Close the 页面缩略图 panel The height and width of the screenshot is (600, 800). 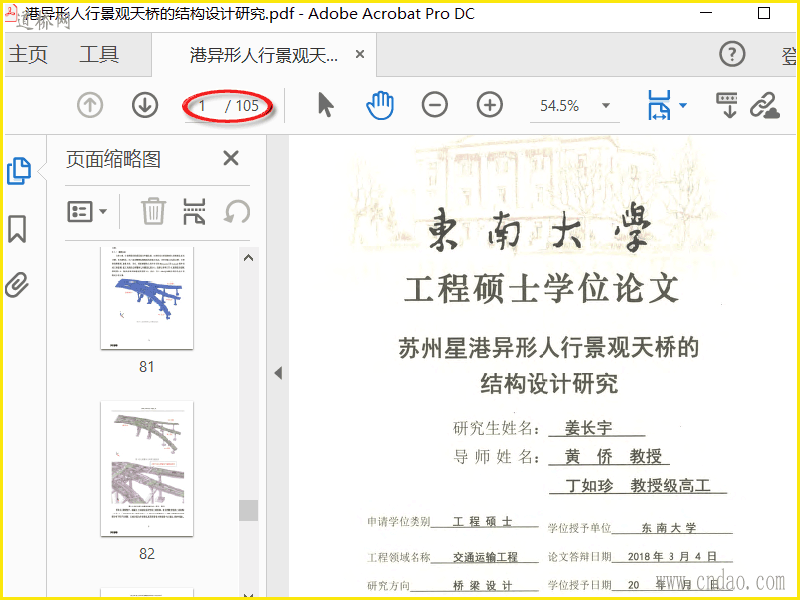(x=231, y=158)
